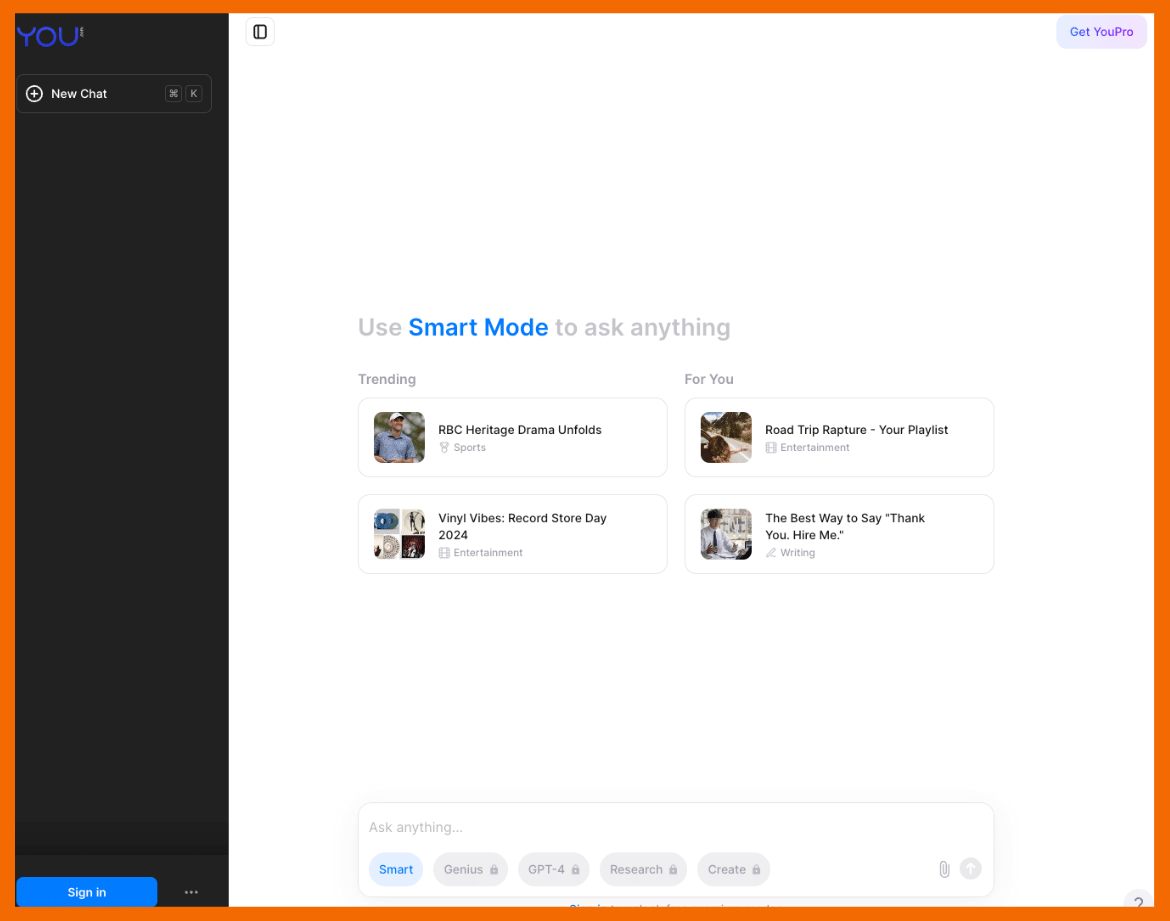
Task: Click the Sign in button
Action: coord(87,892)
